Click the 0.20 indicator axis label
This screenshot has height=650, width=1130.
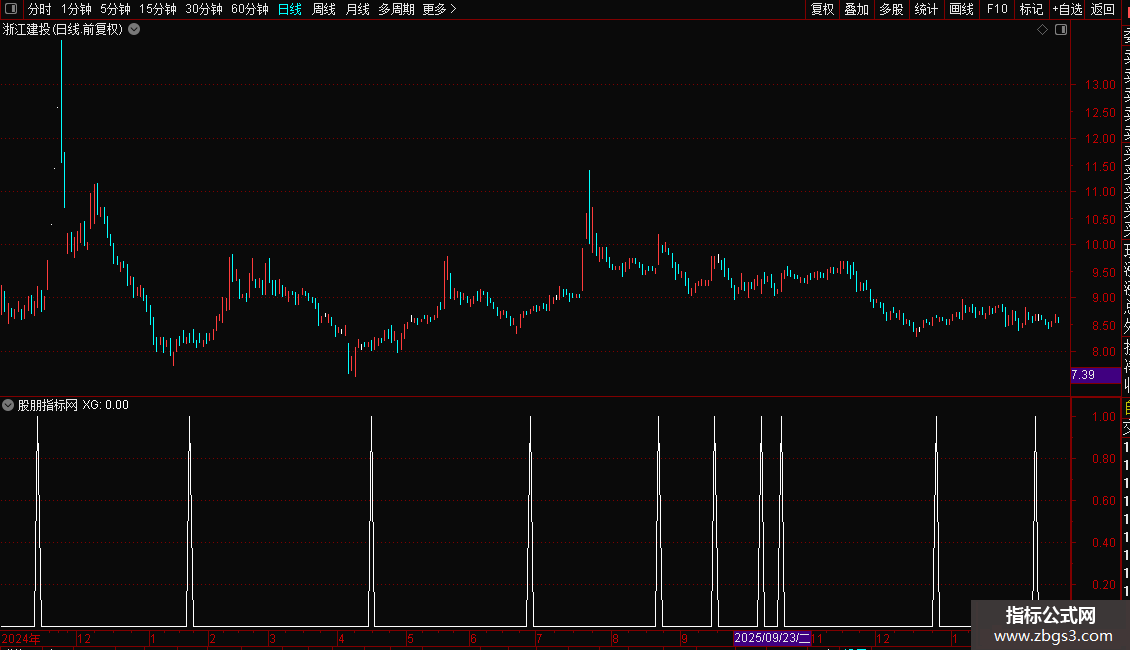[x=1103, y=584]
